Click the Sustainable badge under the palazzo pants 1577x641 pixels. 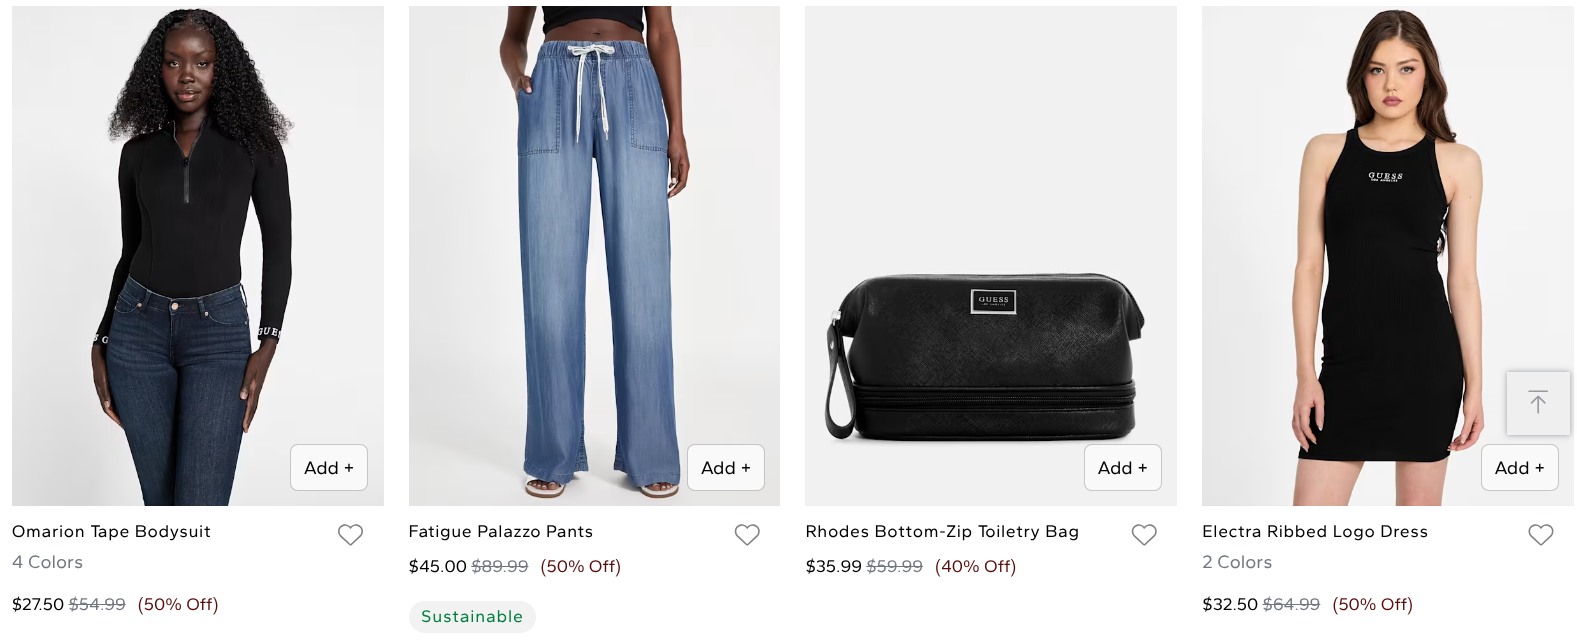(472, 616)
